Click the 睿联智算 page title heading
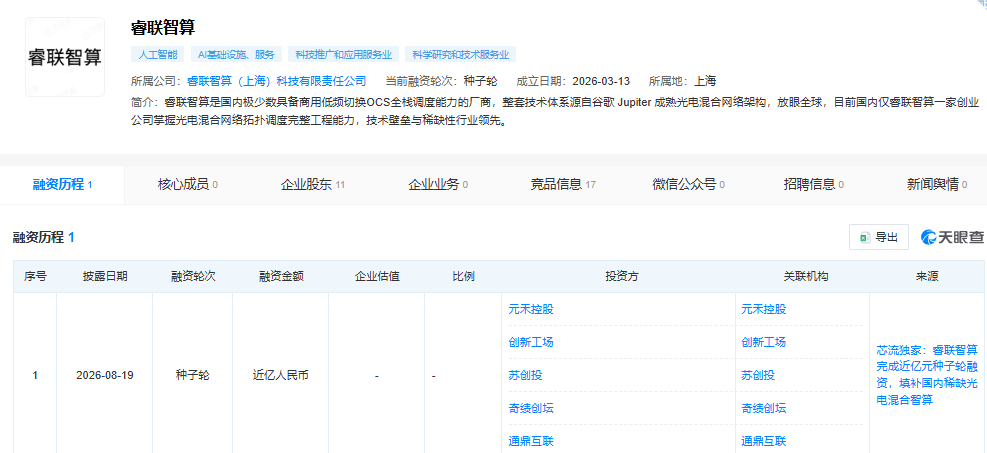The image size is (987, 453). 163,28
